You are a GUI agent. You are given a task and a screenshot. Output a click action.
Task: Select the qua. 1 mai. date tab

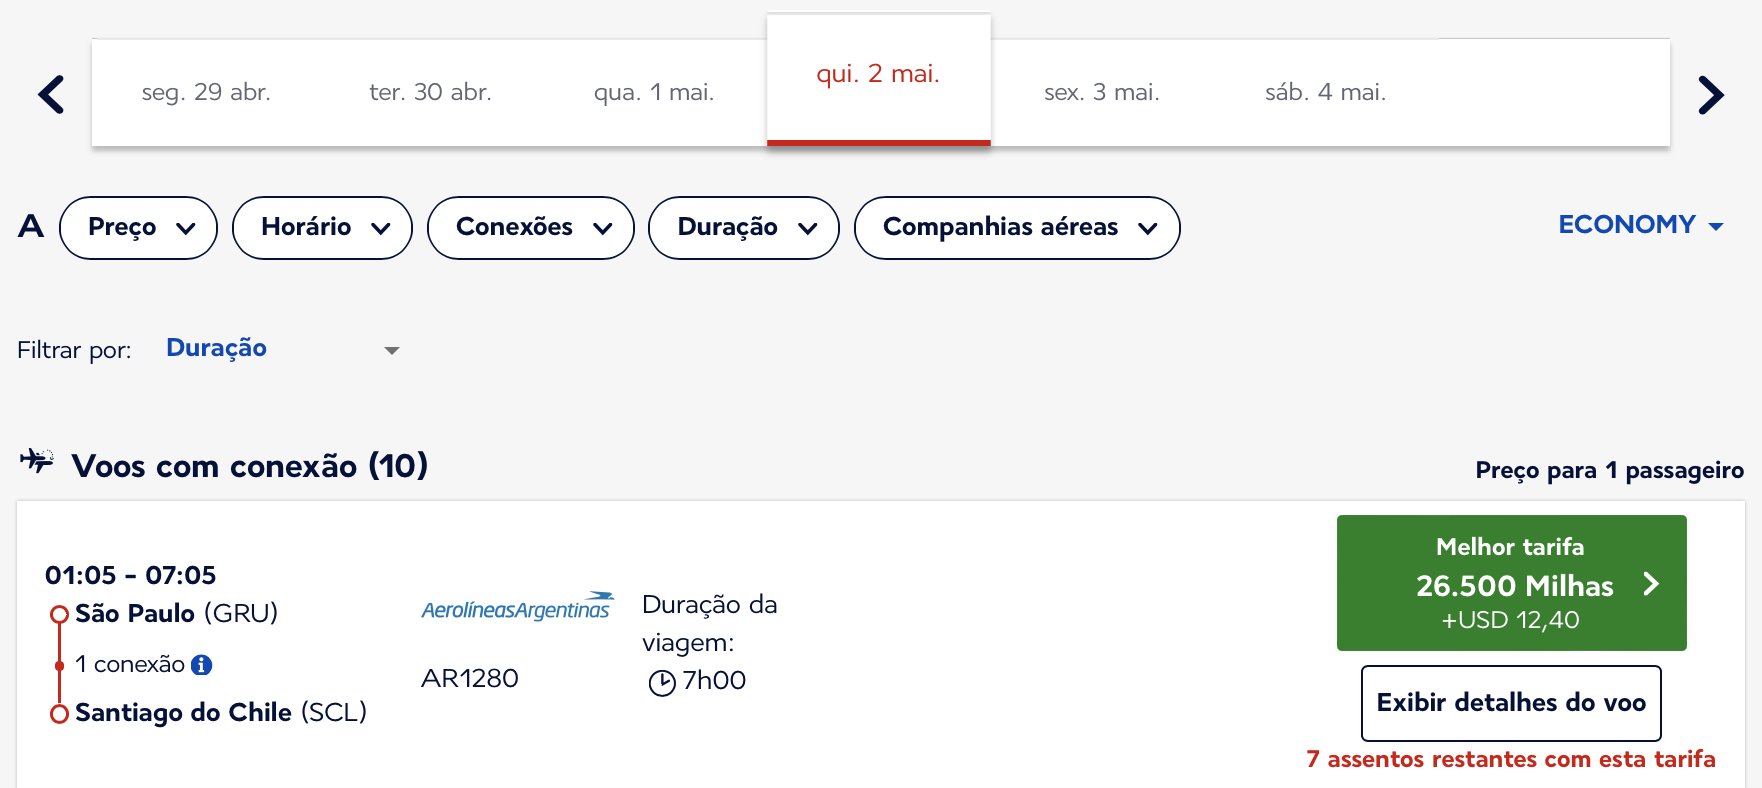click(x=654, y=93)
